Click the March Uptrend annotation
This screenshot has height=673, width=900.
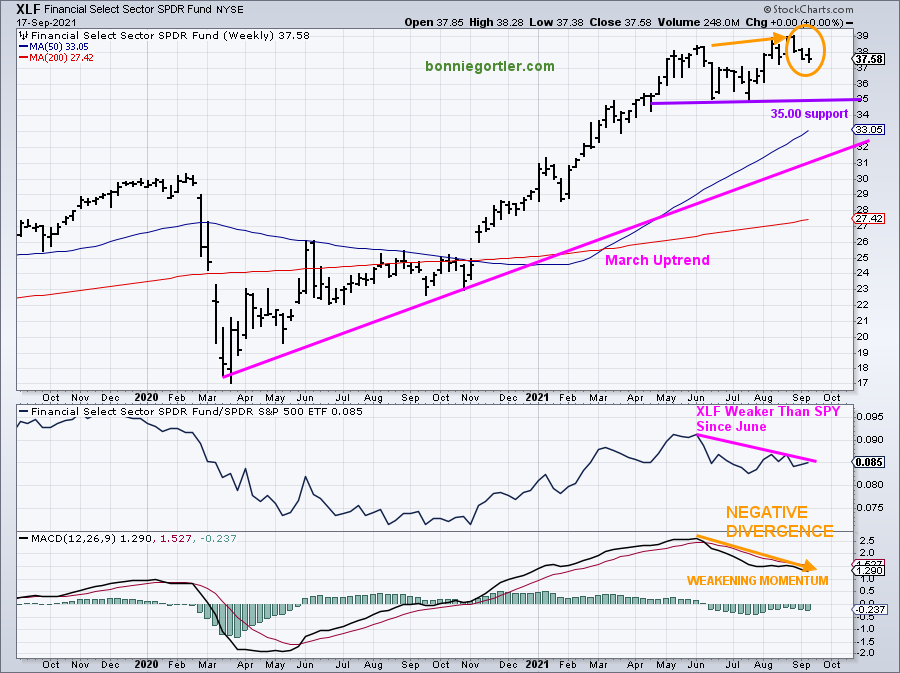(657, 260)
